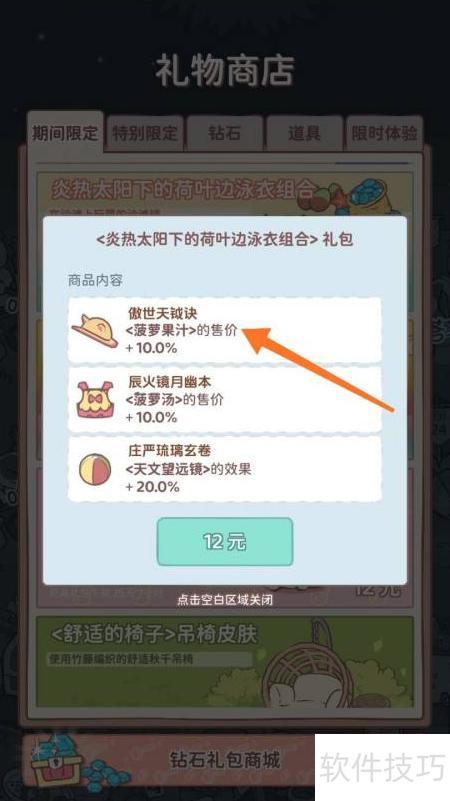Select the 辰火镜月幽本 item row
The width and height of the screenshot is (450, 801).
tap(225, 400)
